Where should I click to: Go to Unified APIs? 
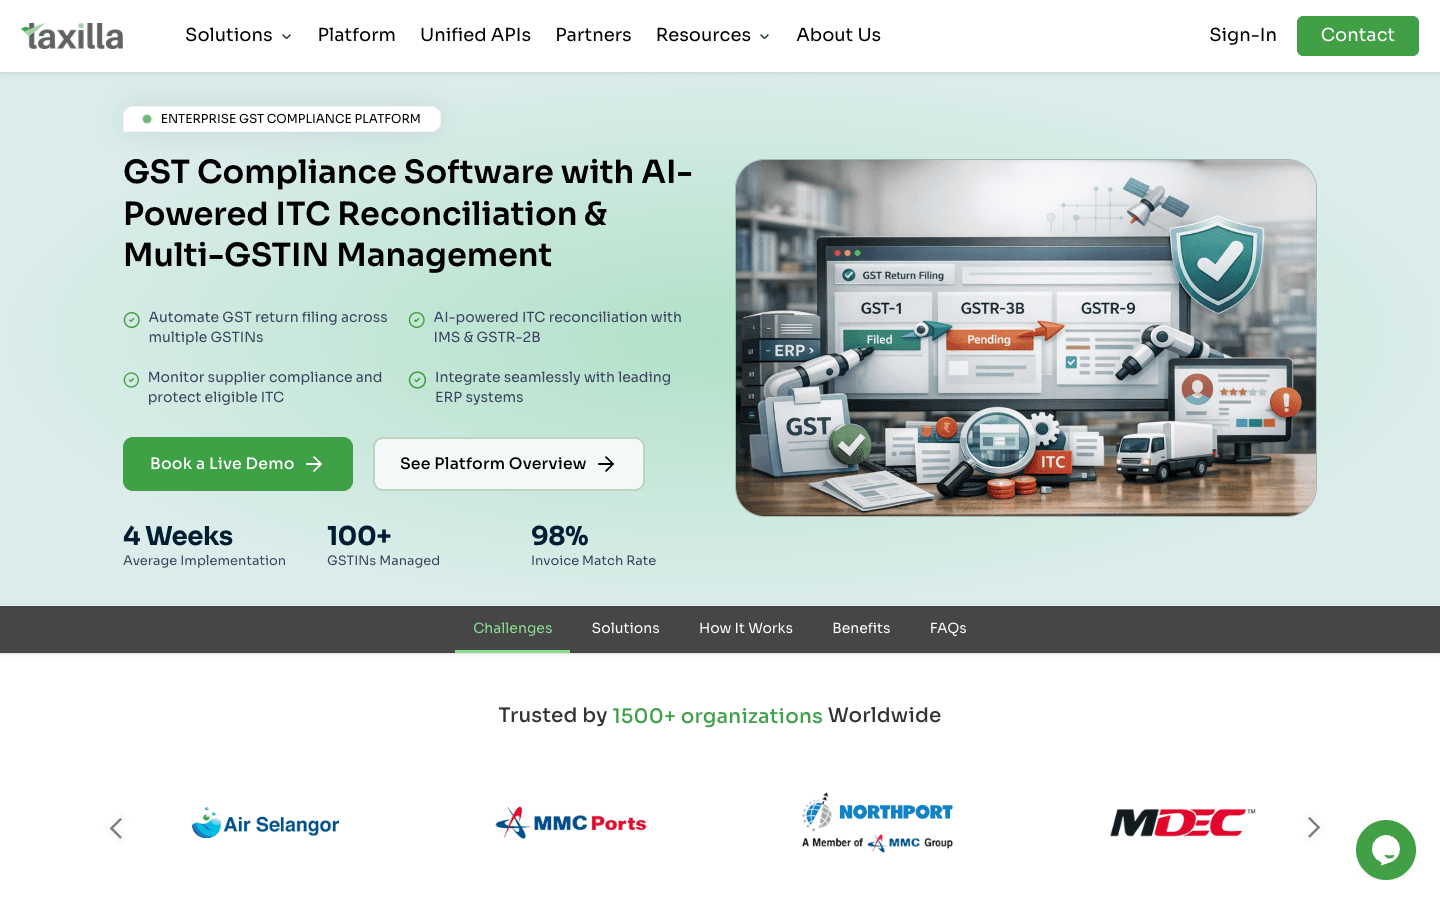476,35
